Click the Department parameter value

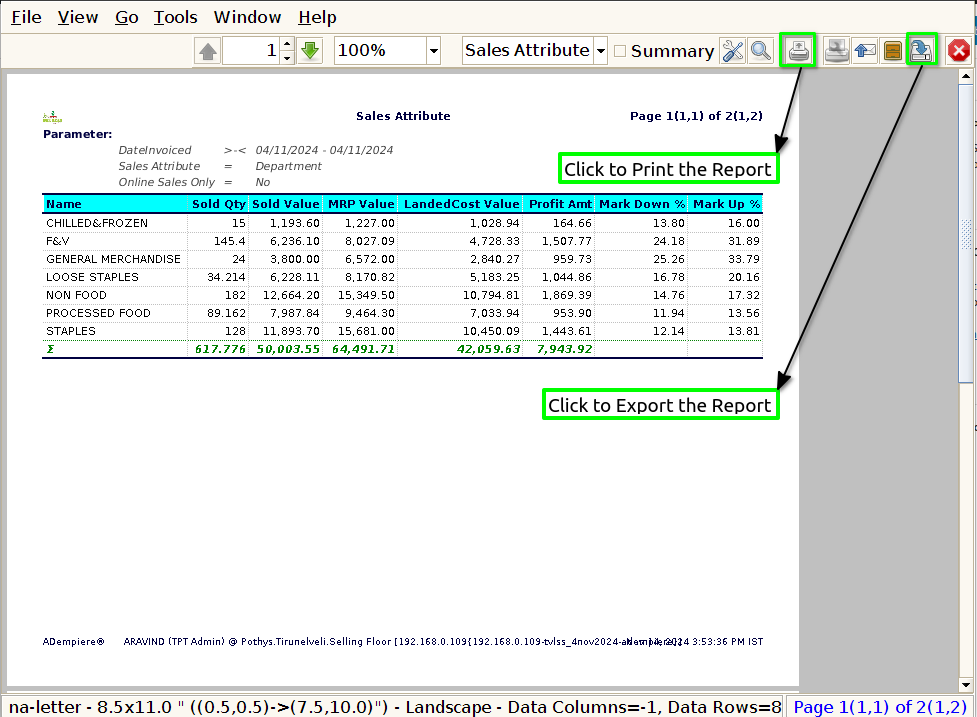[x=288, y=166]
